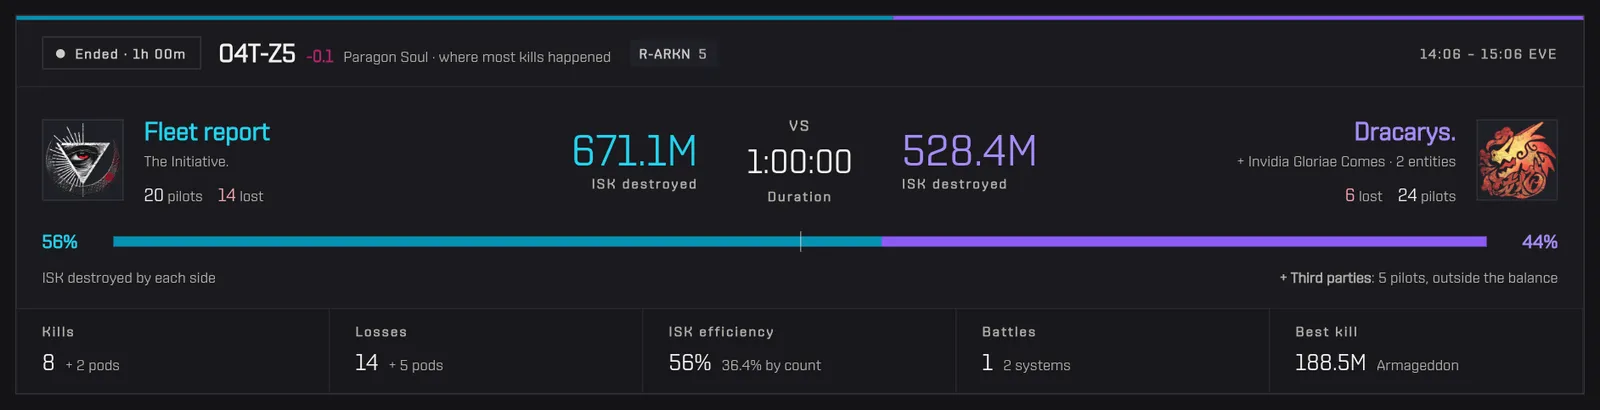Click the ISK efficiency 56% stat
The height and width of the screenshot is (410, 1600).
click(x=799, y=350)
